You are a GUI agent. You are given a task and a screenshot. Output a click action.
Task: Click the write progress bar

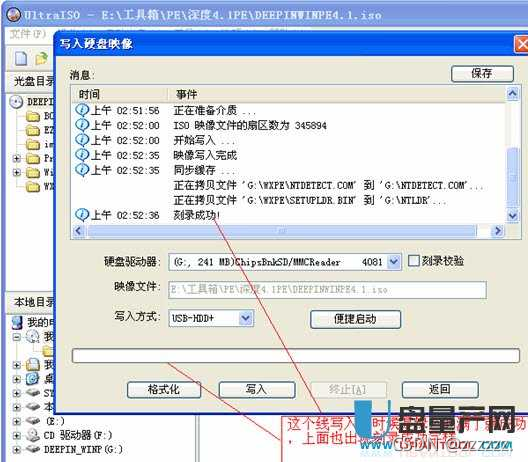pos(296,356)
